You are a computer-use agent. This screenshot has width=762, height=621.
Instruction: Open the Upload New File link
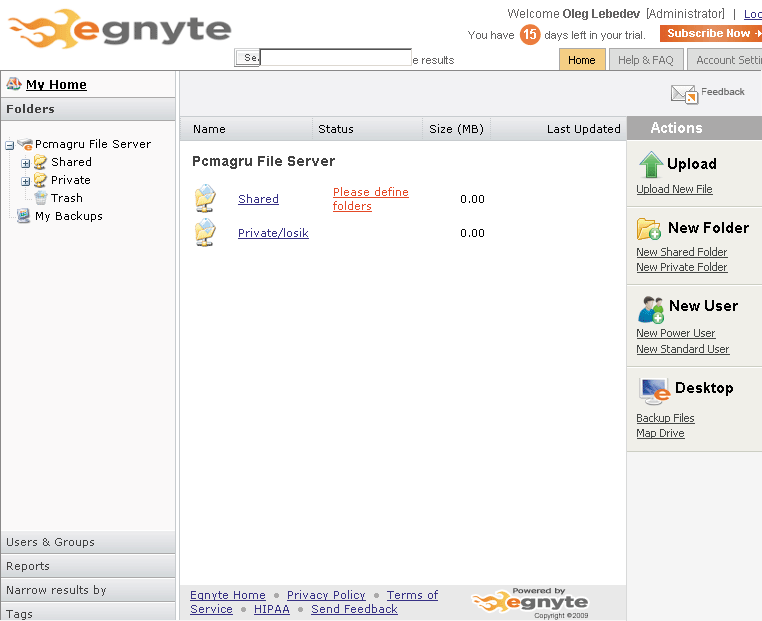[674, 189]
